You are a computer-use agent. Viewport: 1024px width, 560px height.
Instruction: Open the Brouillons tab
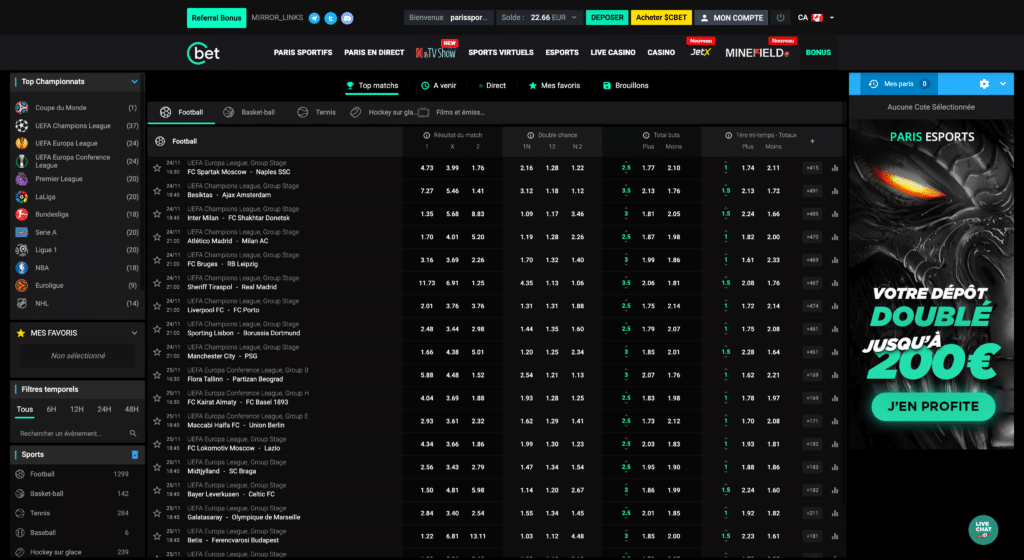[x=626, y=86]
